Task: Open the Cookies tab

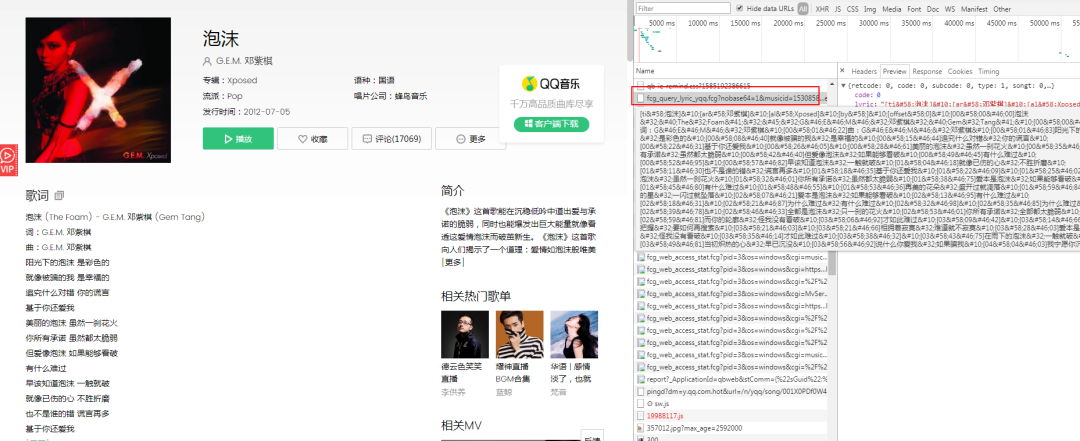Action: click(x=959, y=71)
